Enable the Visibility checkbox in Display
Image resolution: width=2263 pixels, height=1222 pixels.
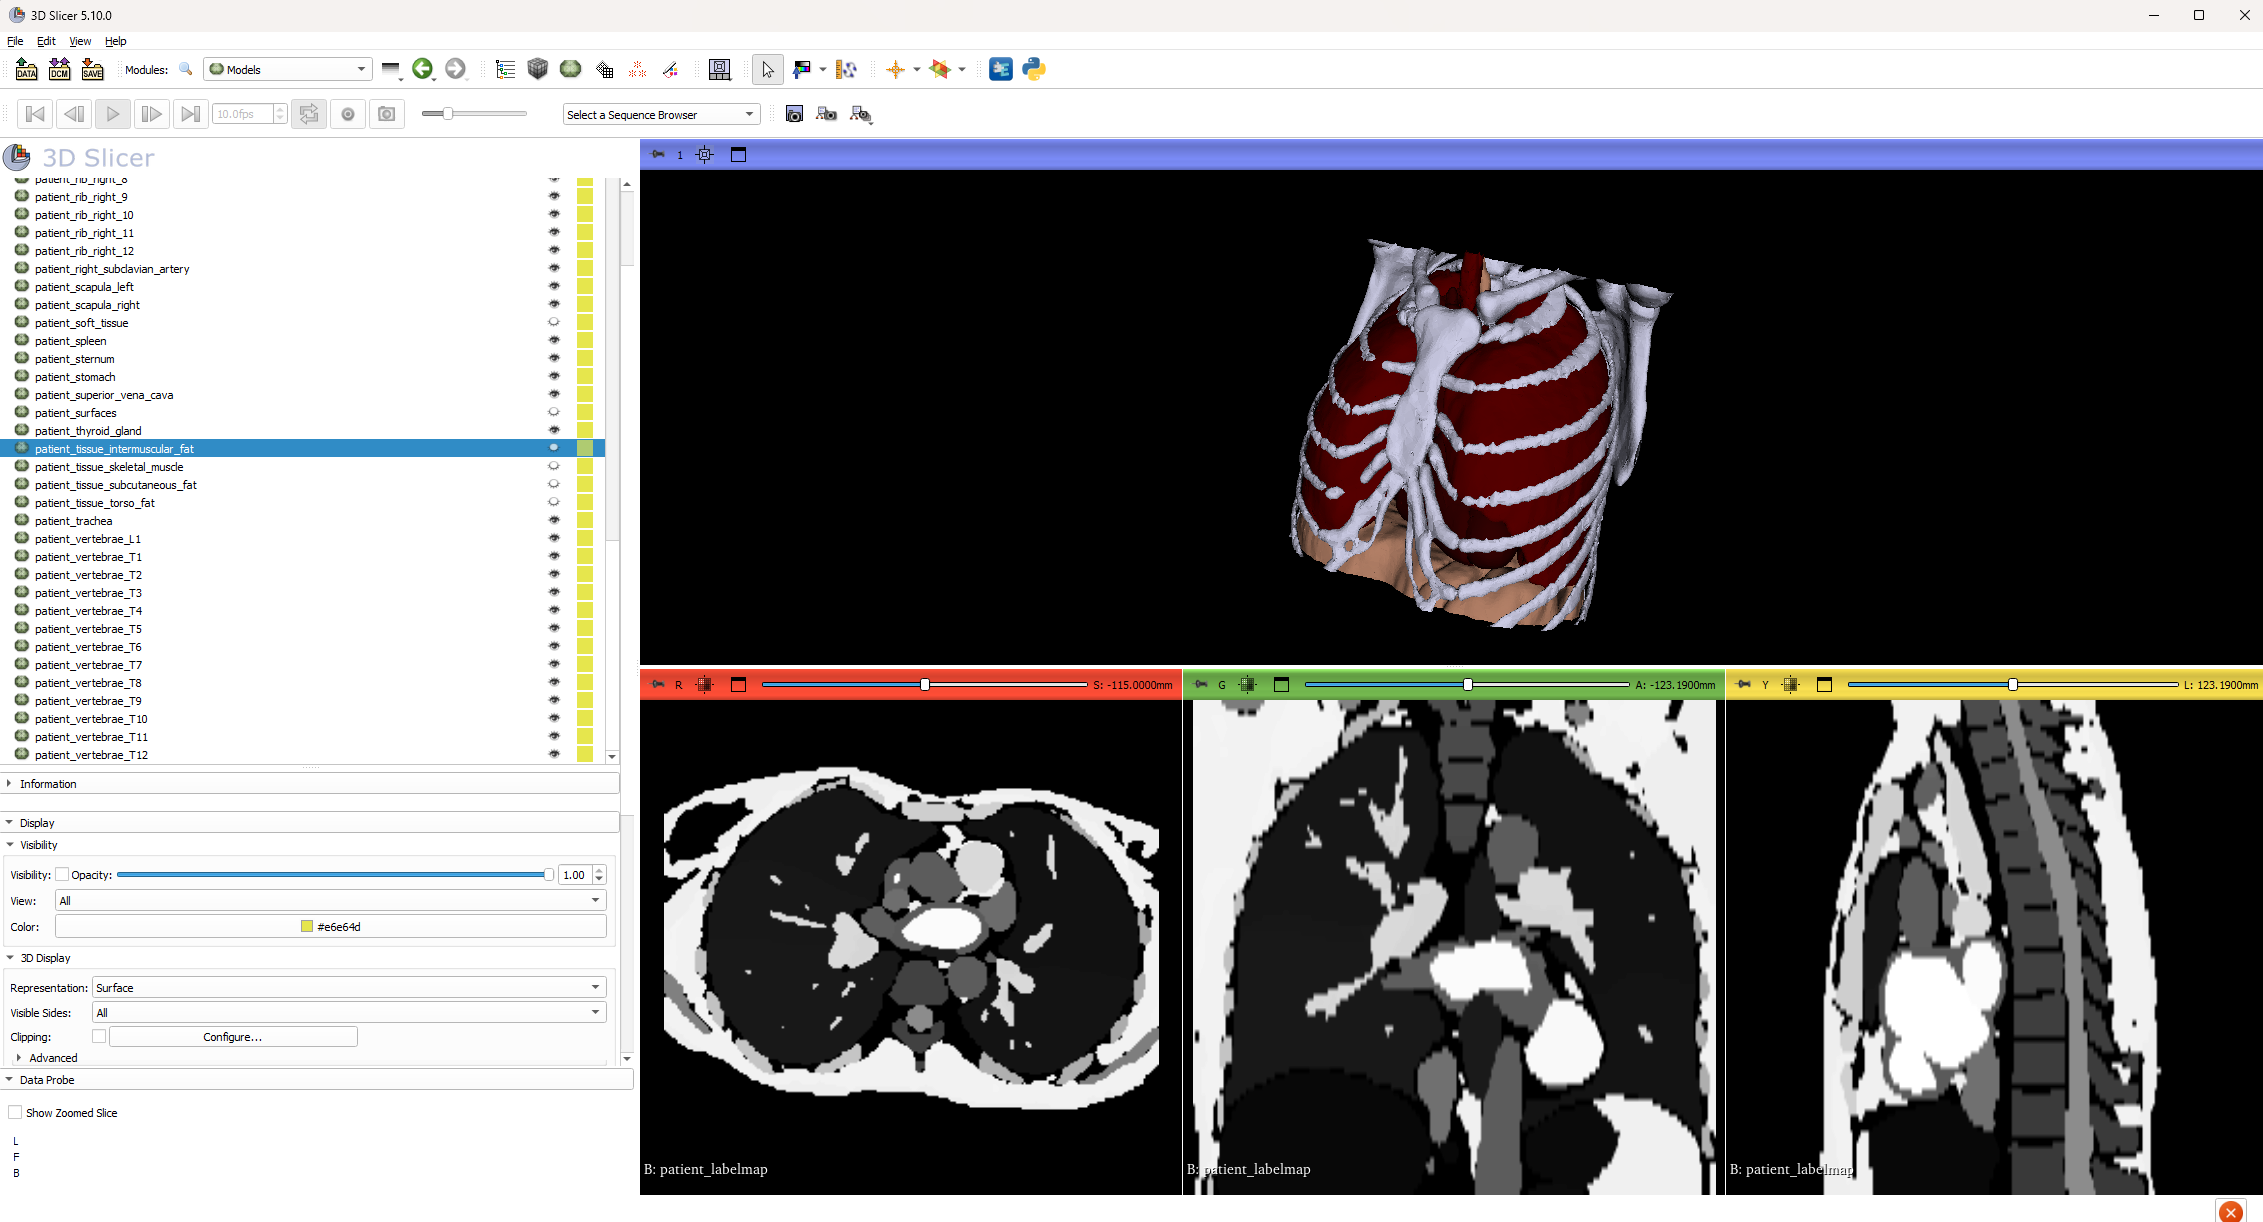pyautogui.click(x=62, y=875)
